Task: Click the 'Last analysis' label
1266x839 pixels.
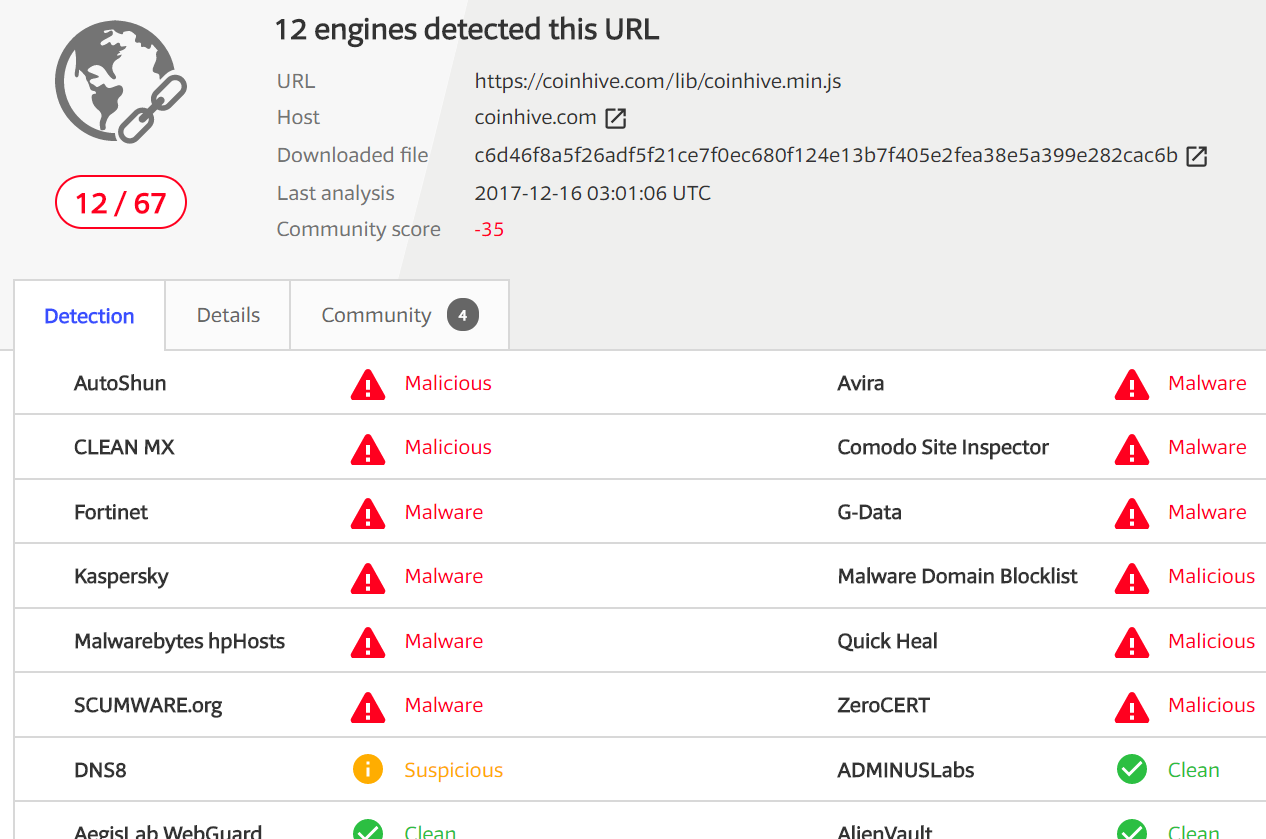Action: (x=336, y=193)
